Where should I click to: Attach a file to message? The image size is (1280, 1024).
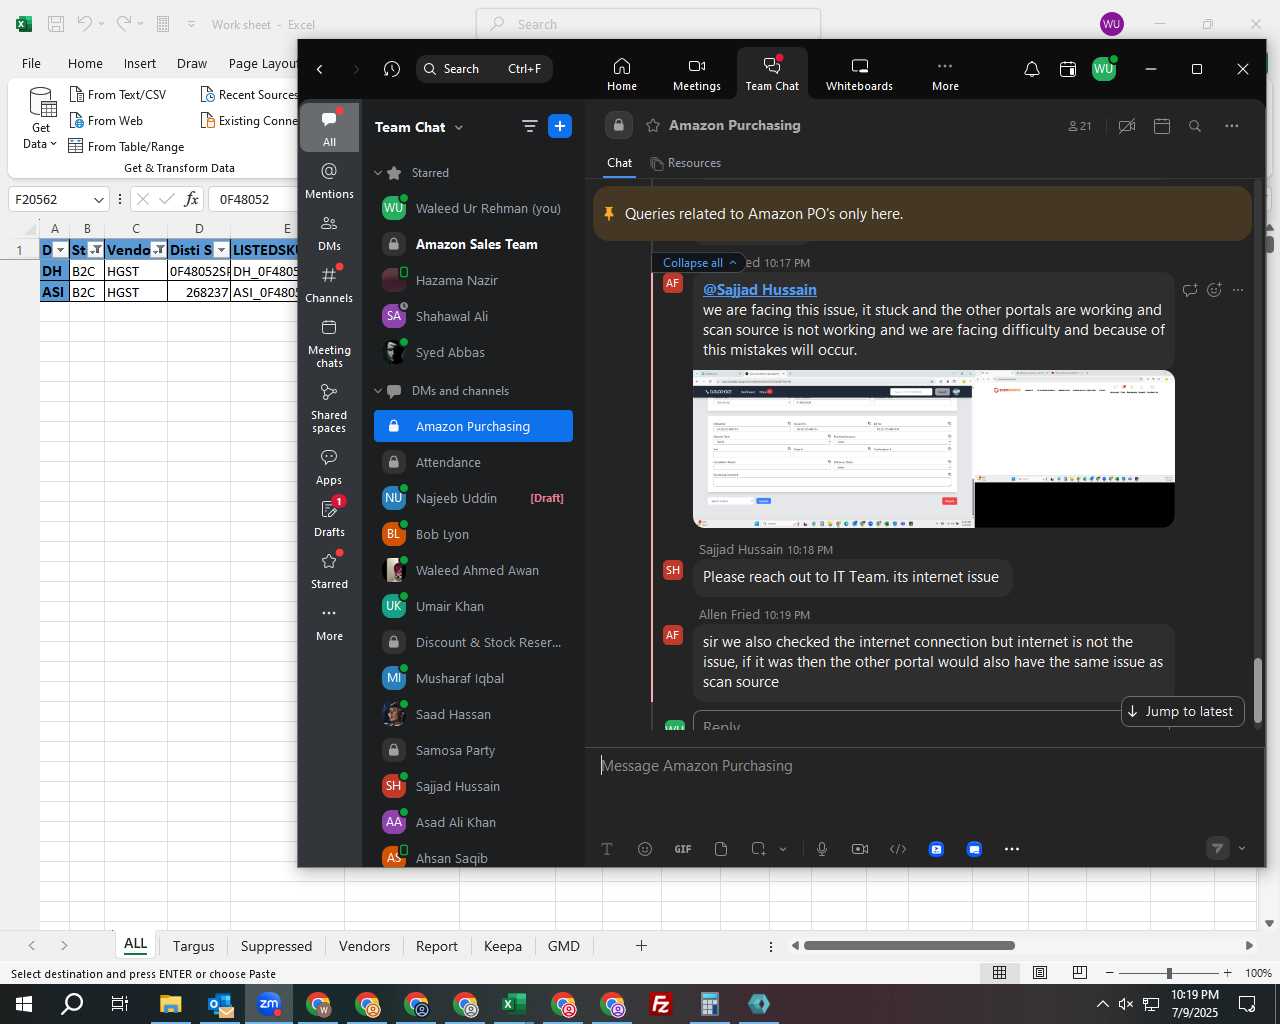pos(721,849)
